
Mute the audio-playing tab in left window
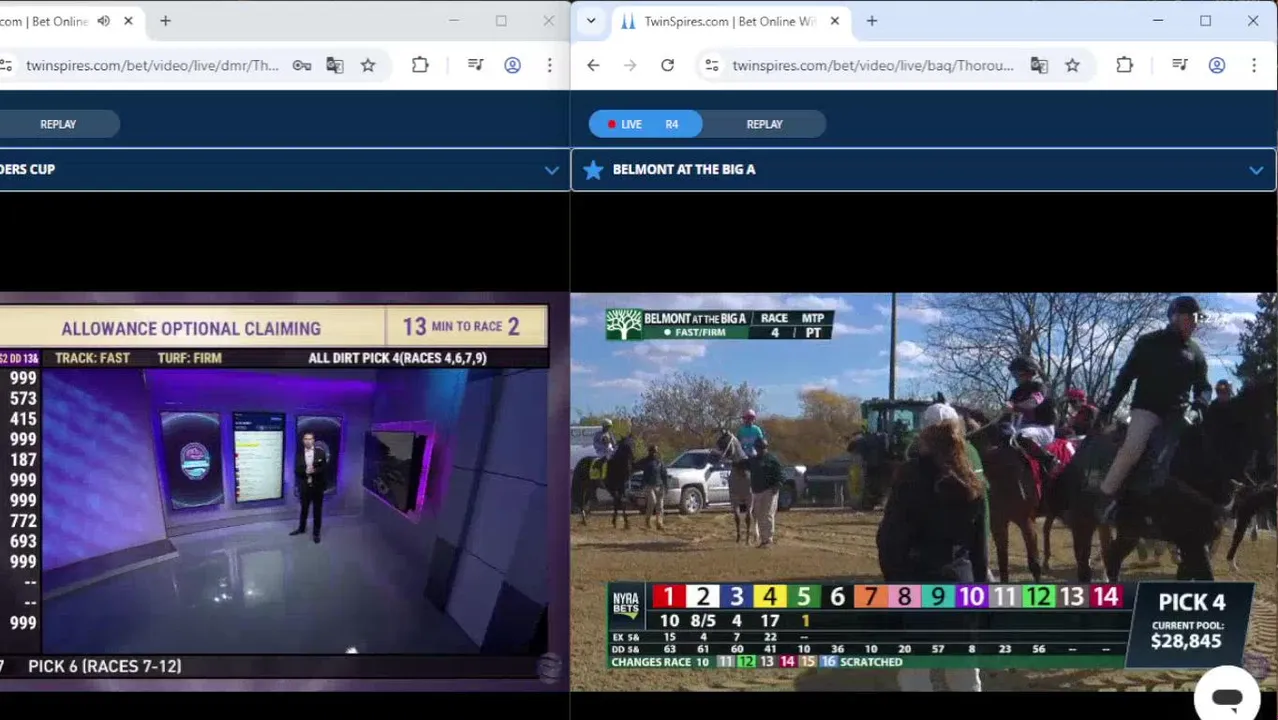tap(104, 21)
